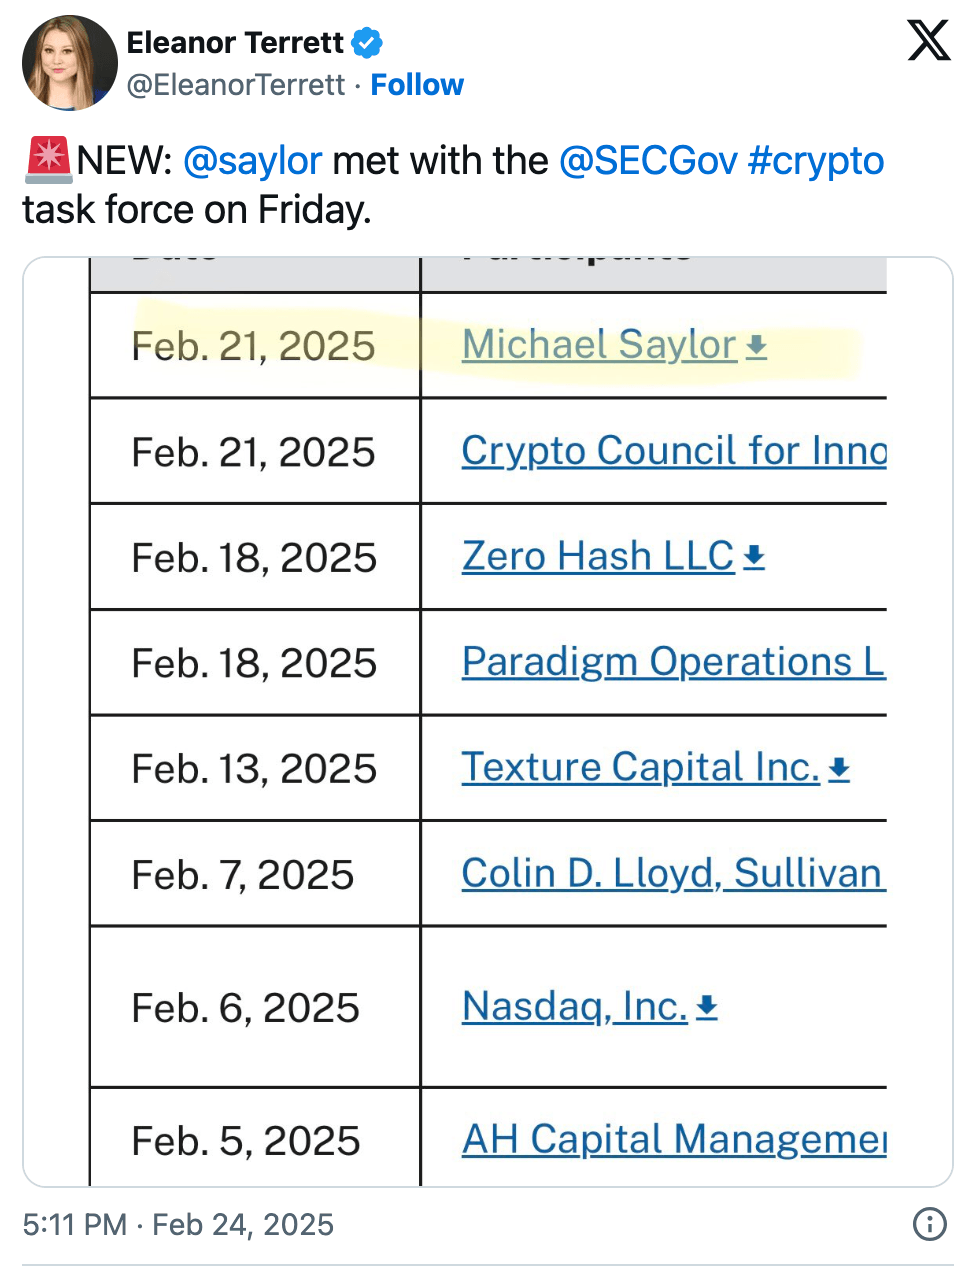Click the download icon next to Nasdaq, Inc.
The image size is (976, 1266).
[707, 1009]
